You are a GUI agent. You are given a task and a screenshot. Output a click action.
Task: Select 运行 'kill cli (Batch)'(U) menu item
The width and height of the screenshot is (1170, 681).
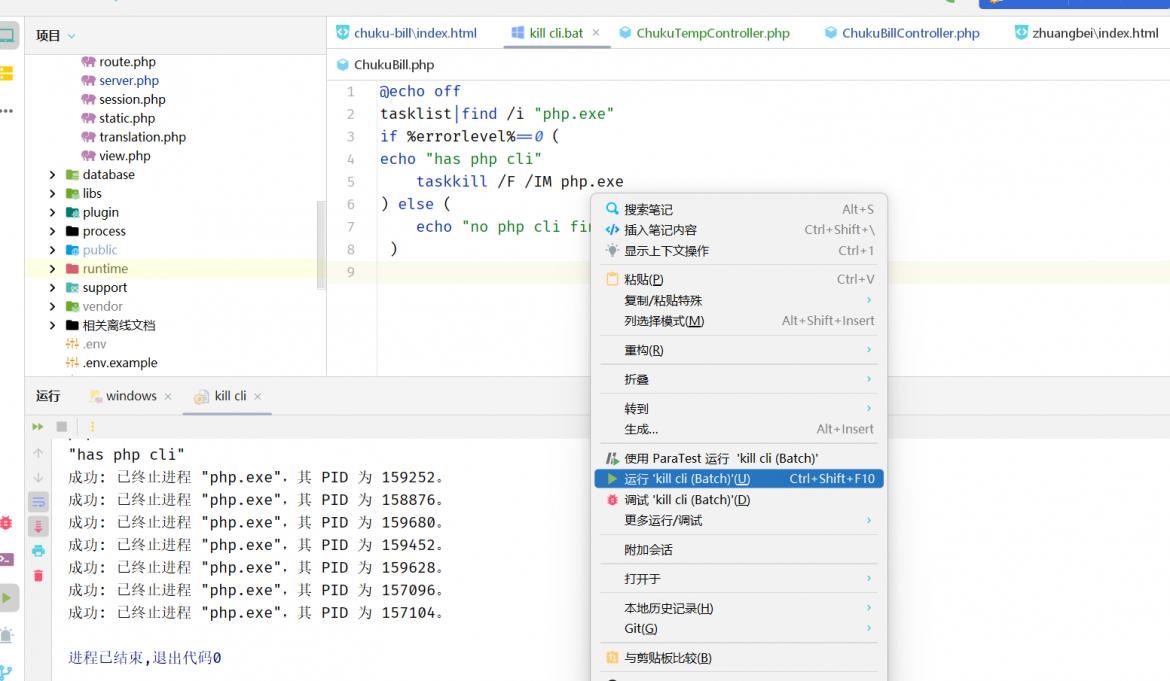(739, 479)
